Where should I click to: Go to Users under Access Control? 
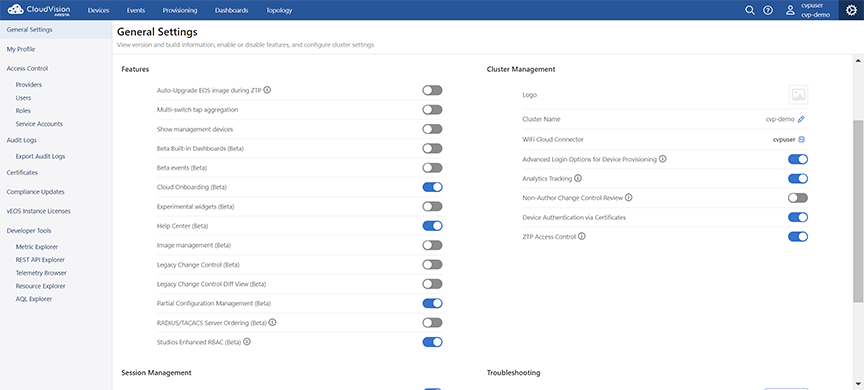pos(23,98)
